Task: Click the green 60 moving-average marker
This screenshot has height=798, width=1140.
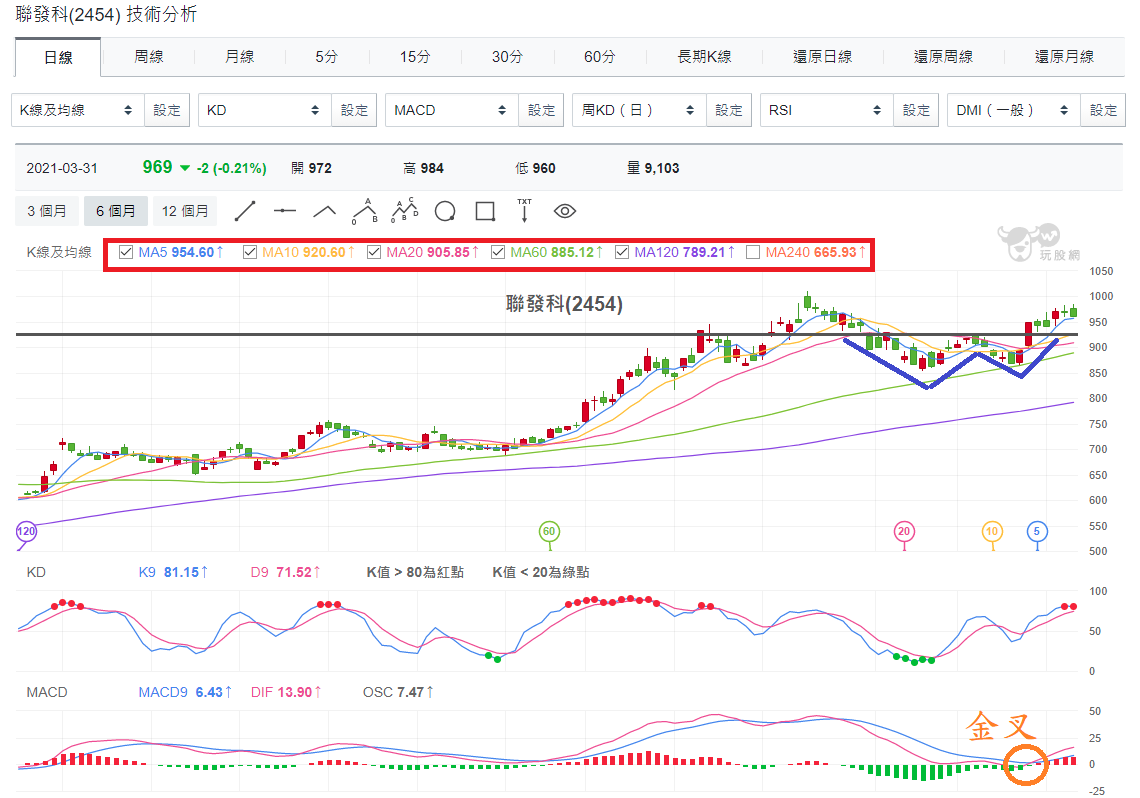Action: coord(549,531)
